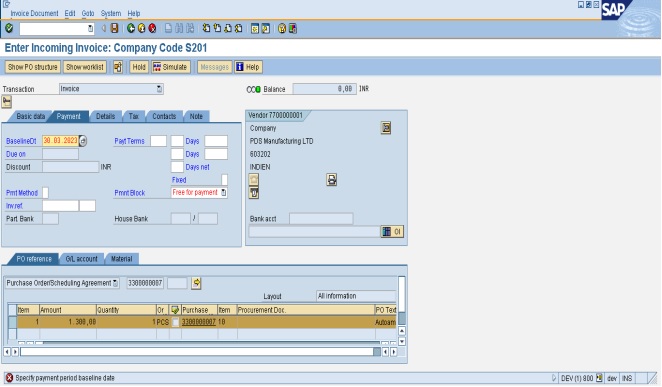The image size is (662, 387).
Task: Click the table horizontal scrollbar track
Action: [x=197, y=352]
